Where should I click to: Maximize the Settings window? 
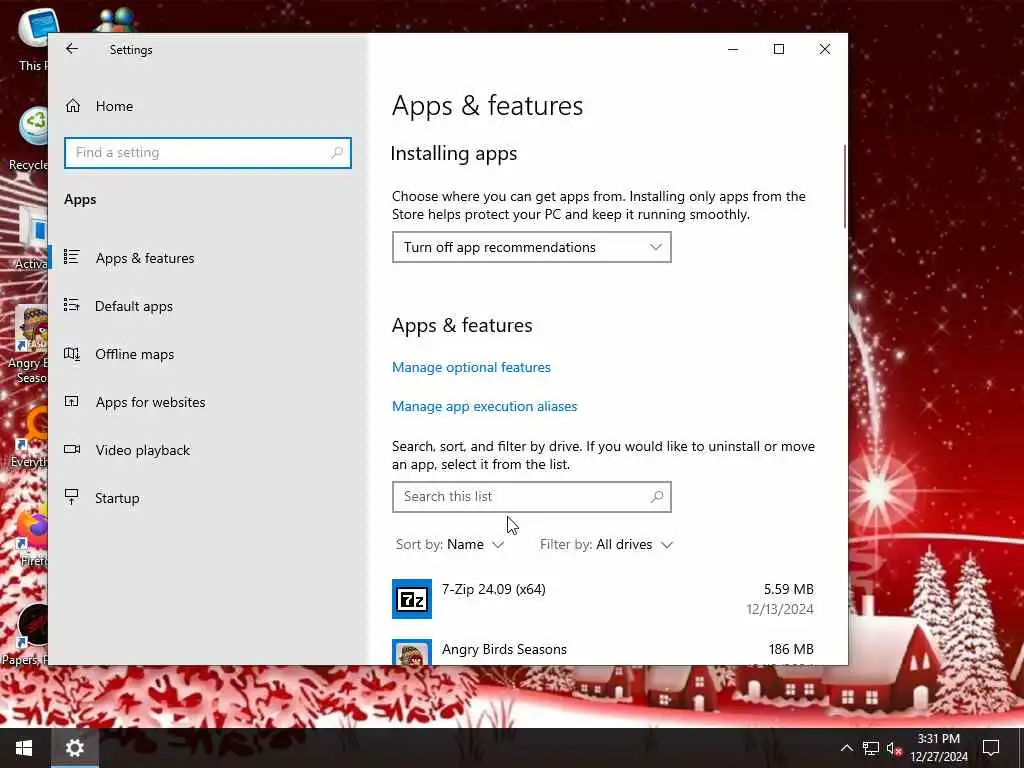pyautogui.click(x=778, y=49)
